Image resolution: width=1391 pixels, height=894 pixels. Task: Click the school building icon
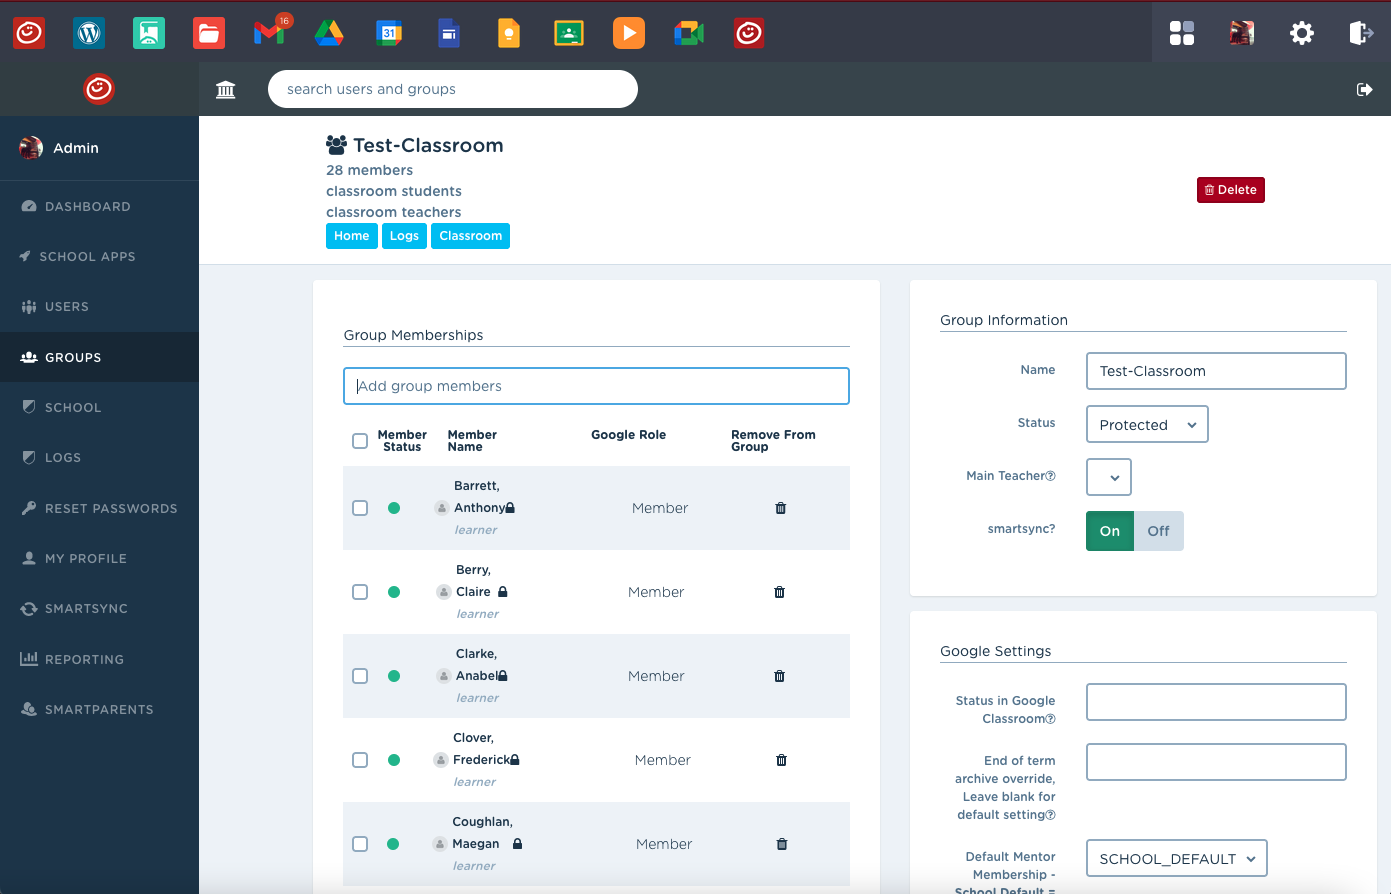[x=226, y=90]
